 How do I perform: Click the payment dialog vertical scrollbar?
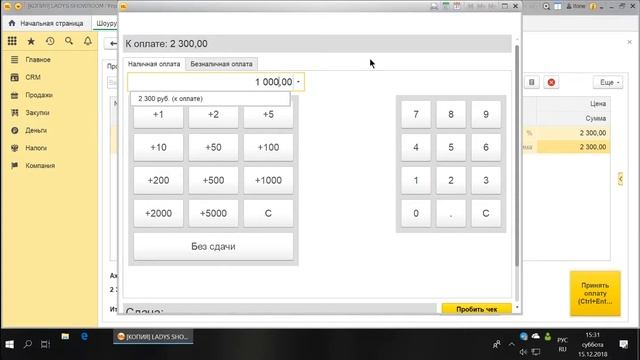click(x=517, y=155)
